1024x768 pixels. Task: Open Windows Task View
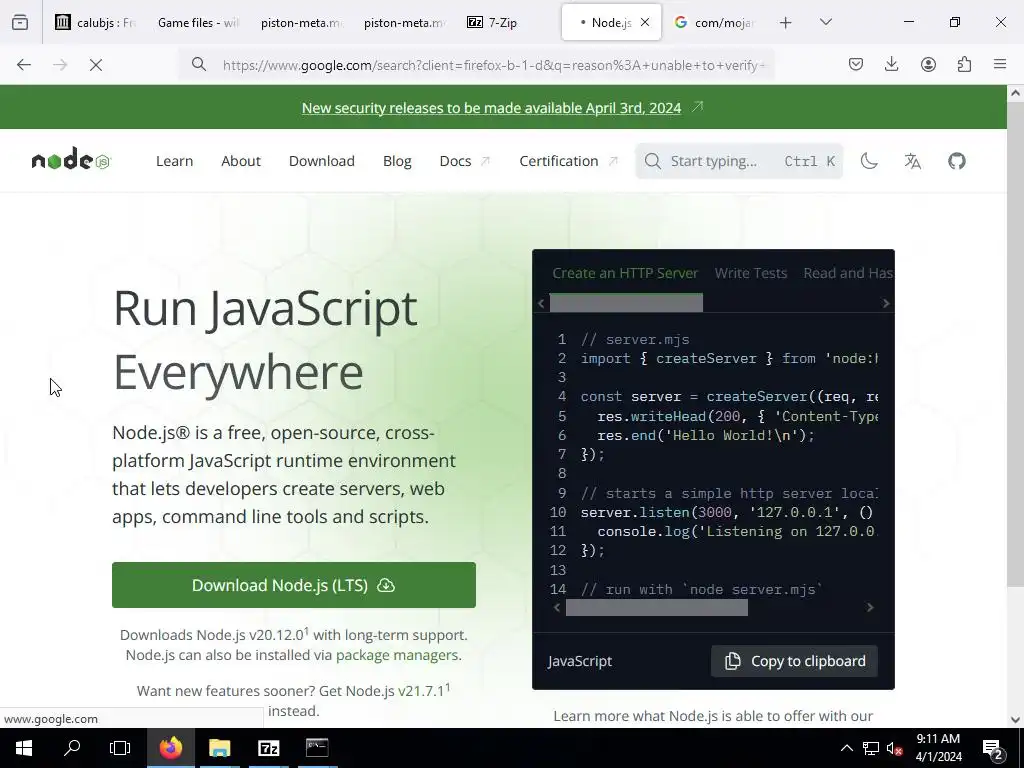120,748
